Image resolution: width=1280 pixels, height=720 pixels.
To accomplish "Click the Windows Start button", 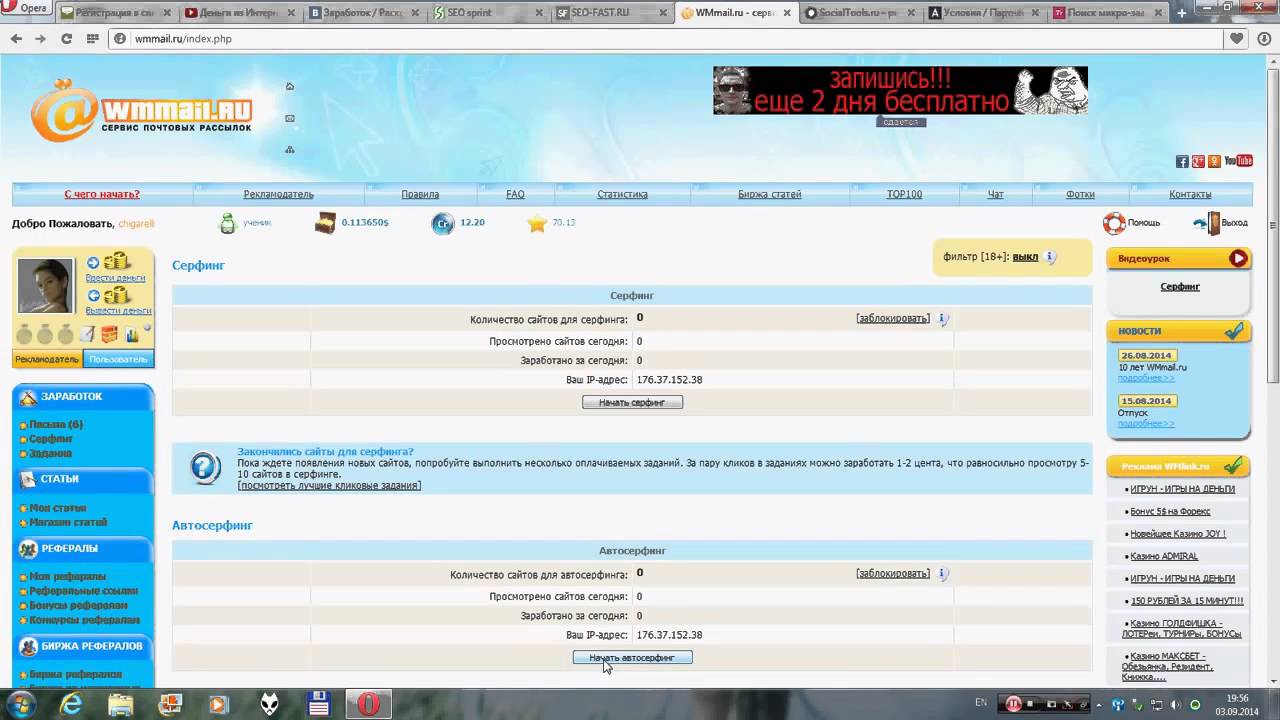I will click(21, 704).
